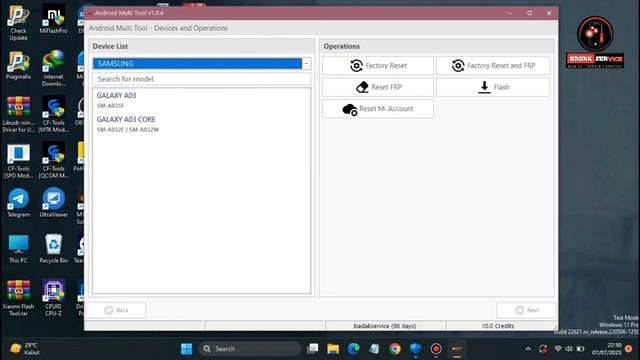Click the Factory Reset operation button
Screen dimensions: 640x360
[x=378, y=66]
